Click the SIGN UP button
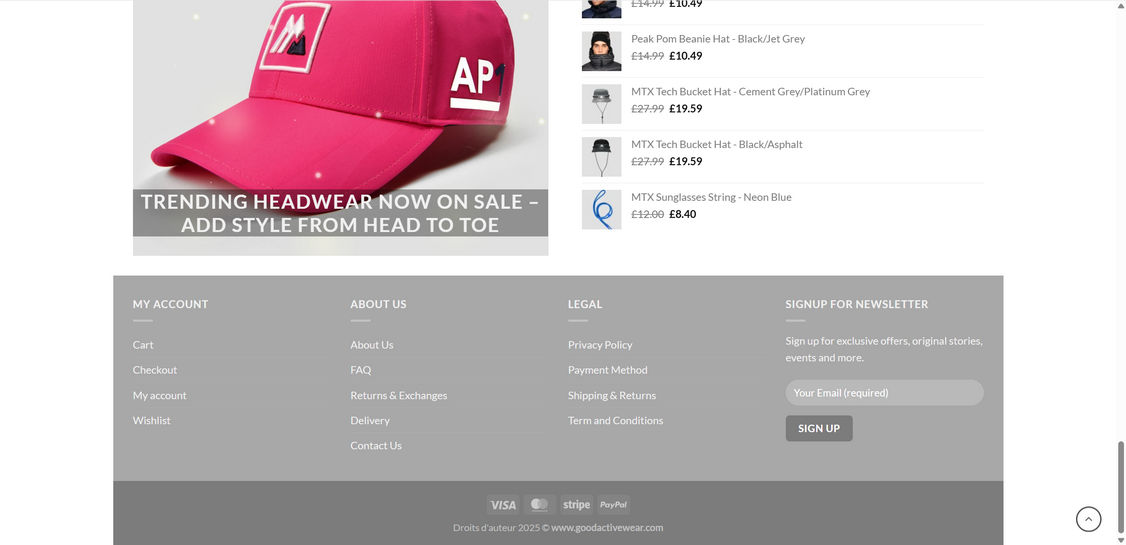Screen dimensions: 1126x545 pyautogui.click(x=819, y=428)
